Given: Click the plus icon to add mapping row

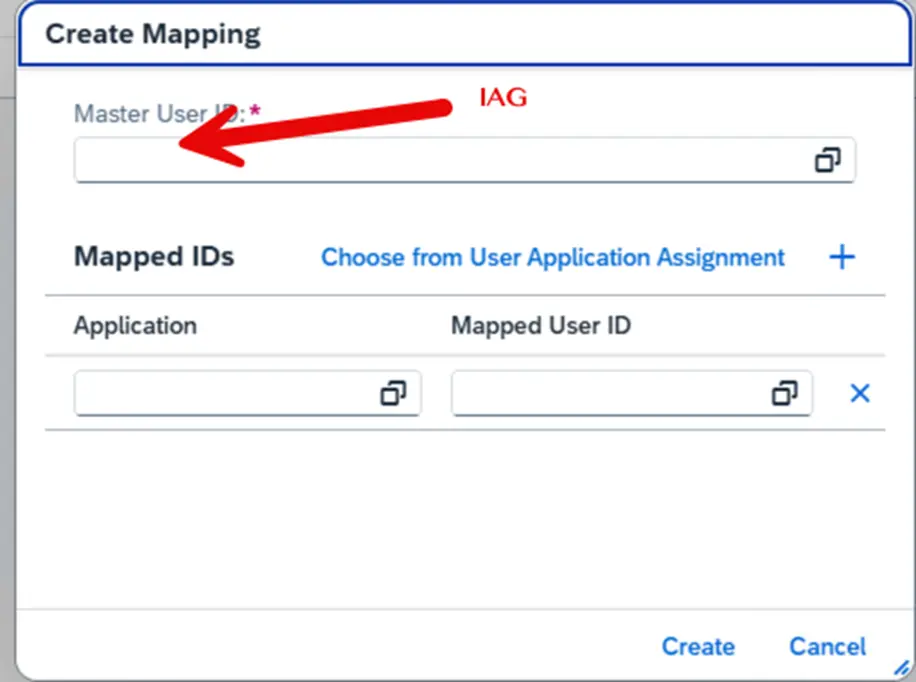Looking at the screenshot, I should [842, 257].
